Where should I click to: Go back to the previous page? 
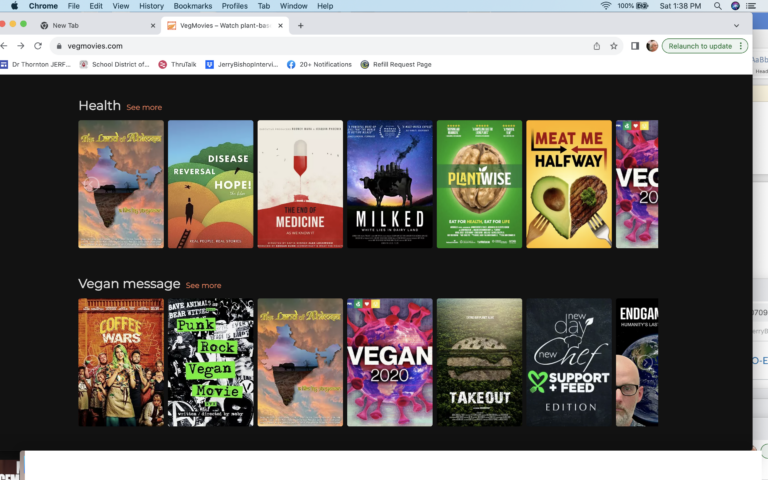click(4, 46)
